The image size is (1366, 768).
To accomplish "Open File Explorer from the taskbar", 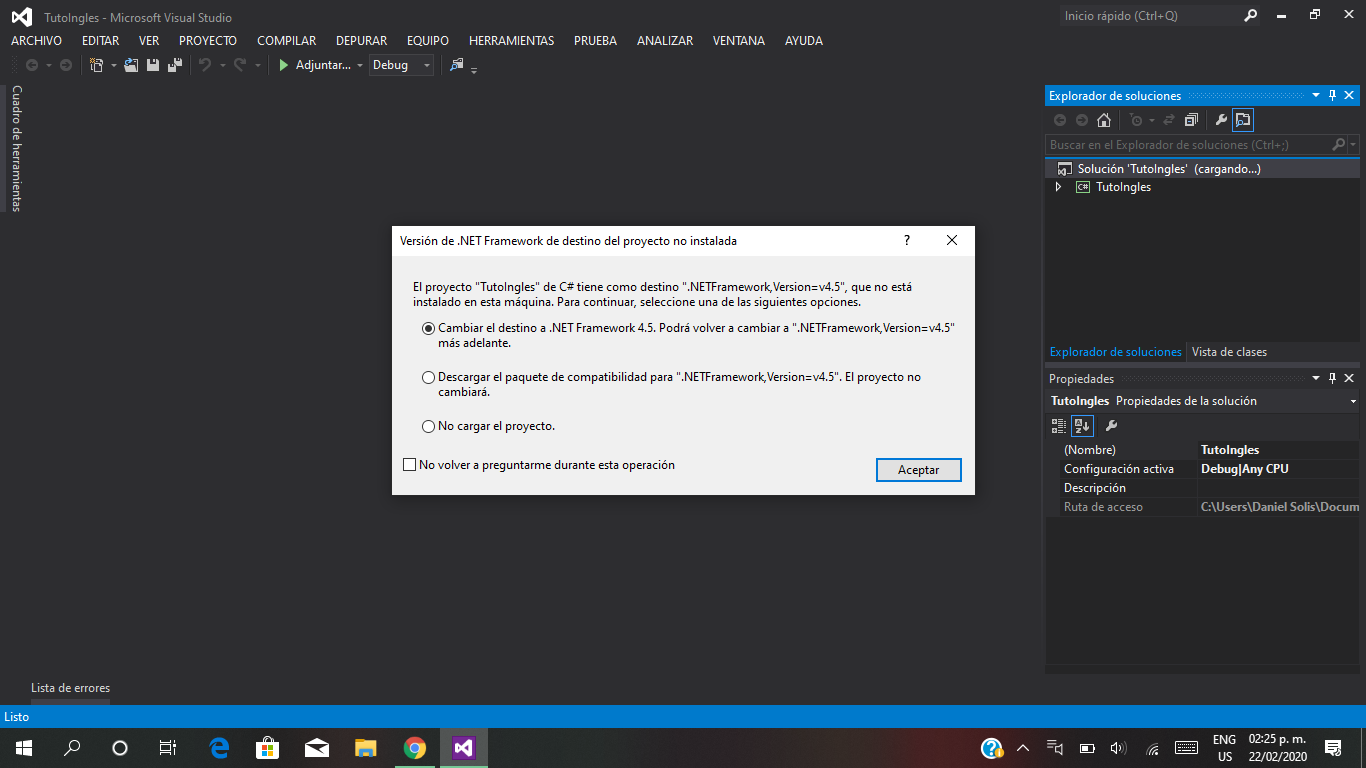I will (366, 748).
